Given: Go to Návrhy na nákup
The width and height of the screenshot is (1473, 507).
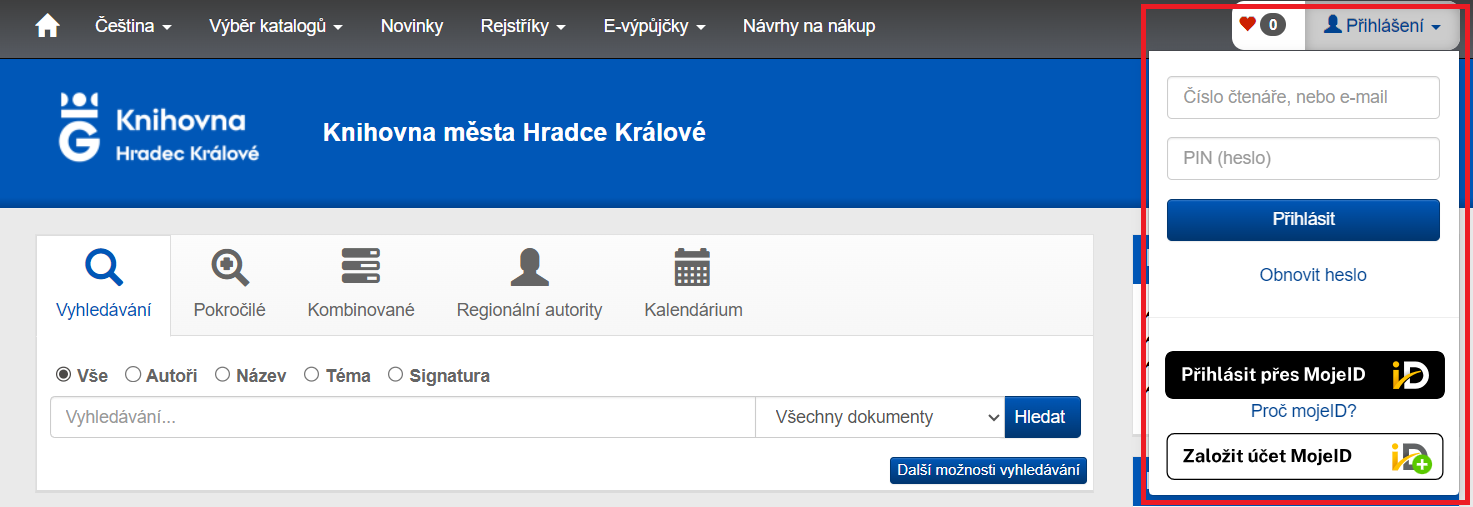Looking at the screenshot, I should tap(808, 27).
